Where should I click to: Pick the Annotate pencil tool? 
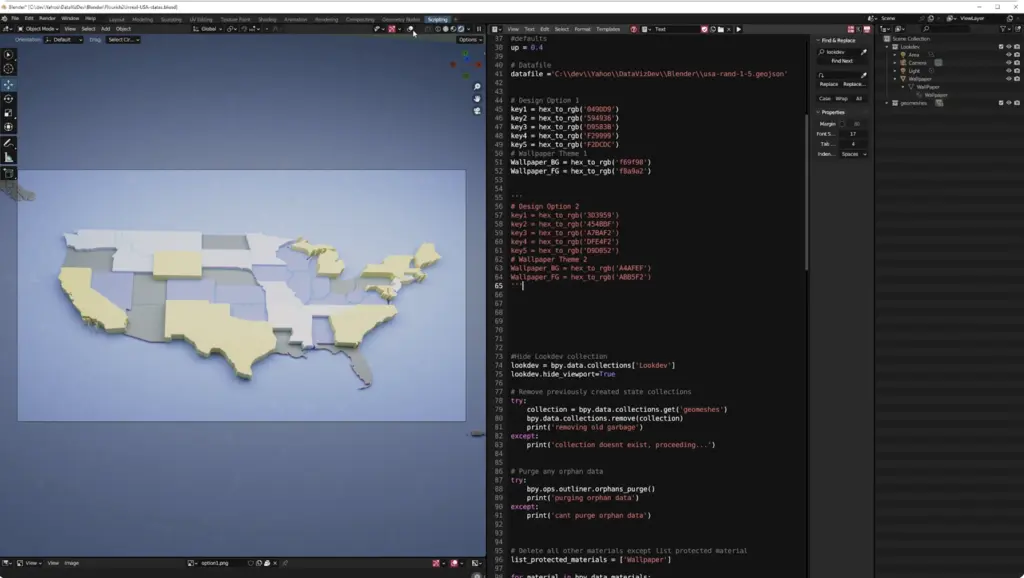pyautogui.click(x=8, y=143)
